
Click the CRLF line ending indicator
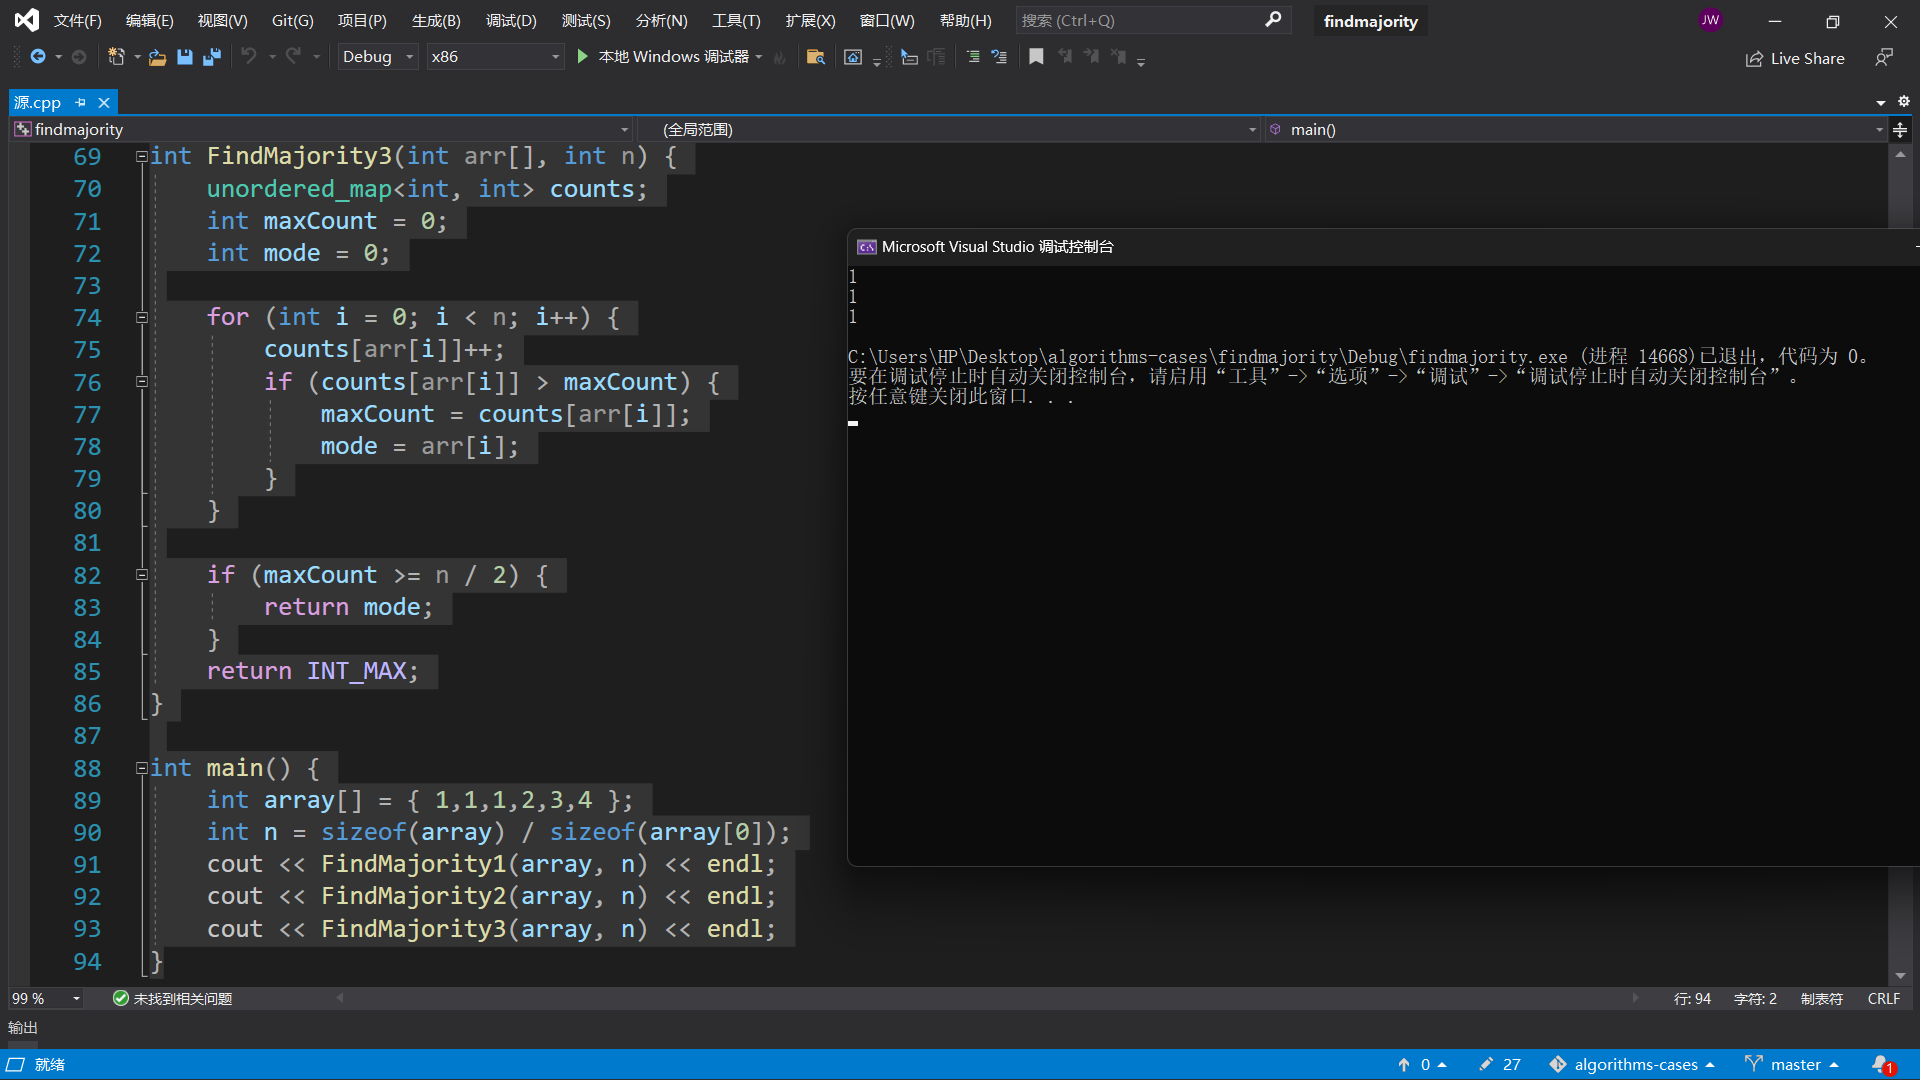coord(1884,999)
